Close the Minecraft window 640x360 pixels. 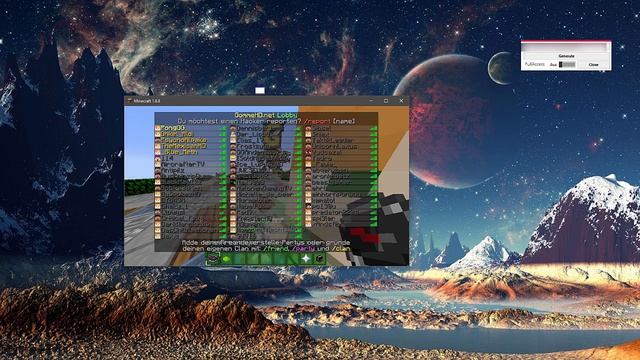coord(401,101)
